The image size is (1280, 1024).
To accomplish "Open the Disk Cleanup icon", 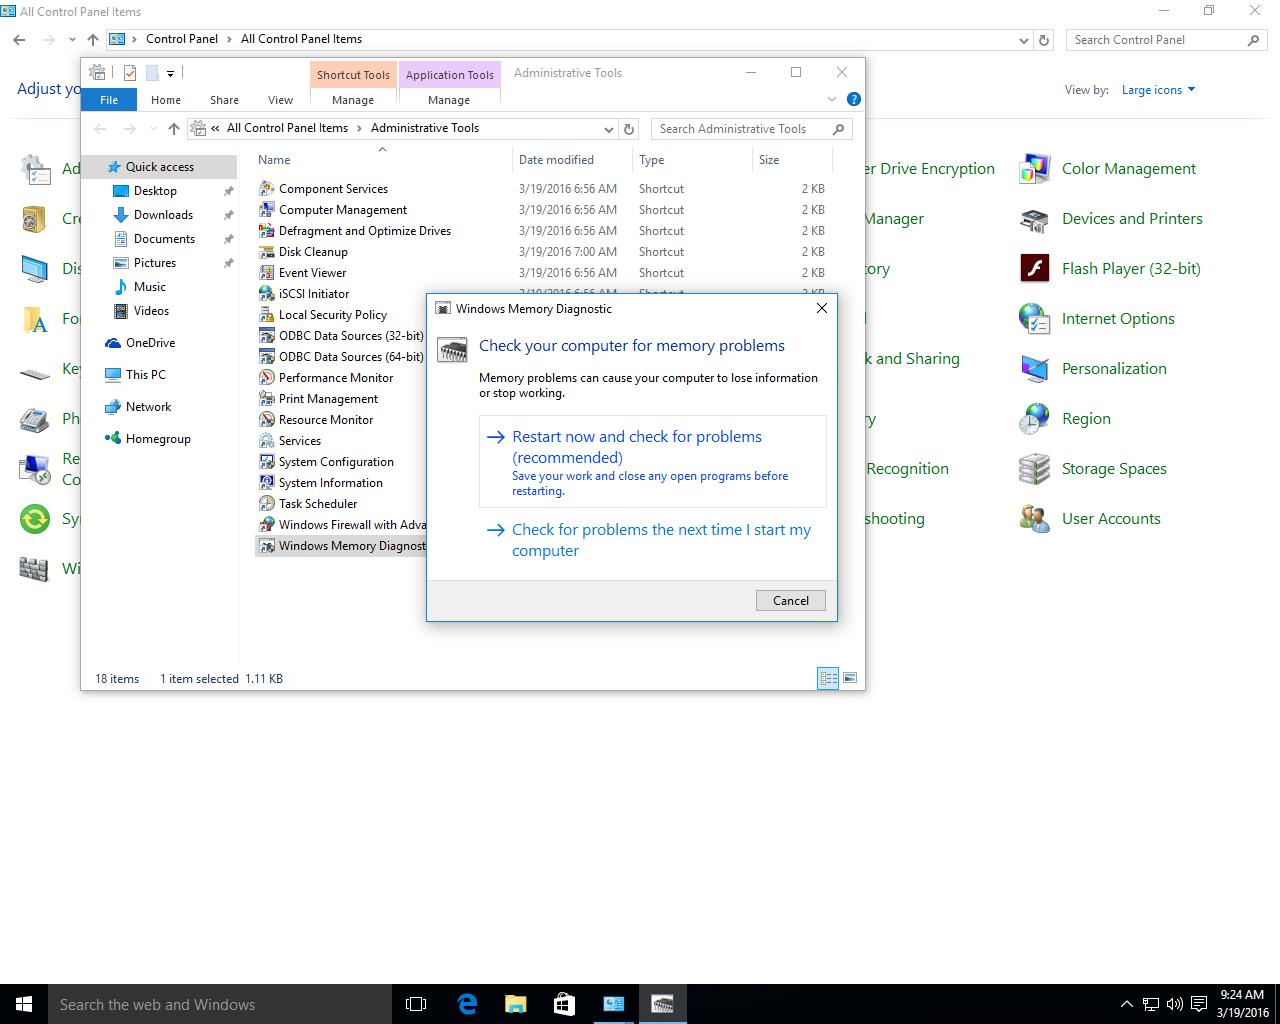I will [266, 251].
